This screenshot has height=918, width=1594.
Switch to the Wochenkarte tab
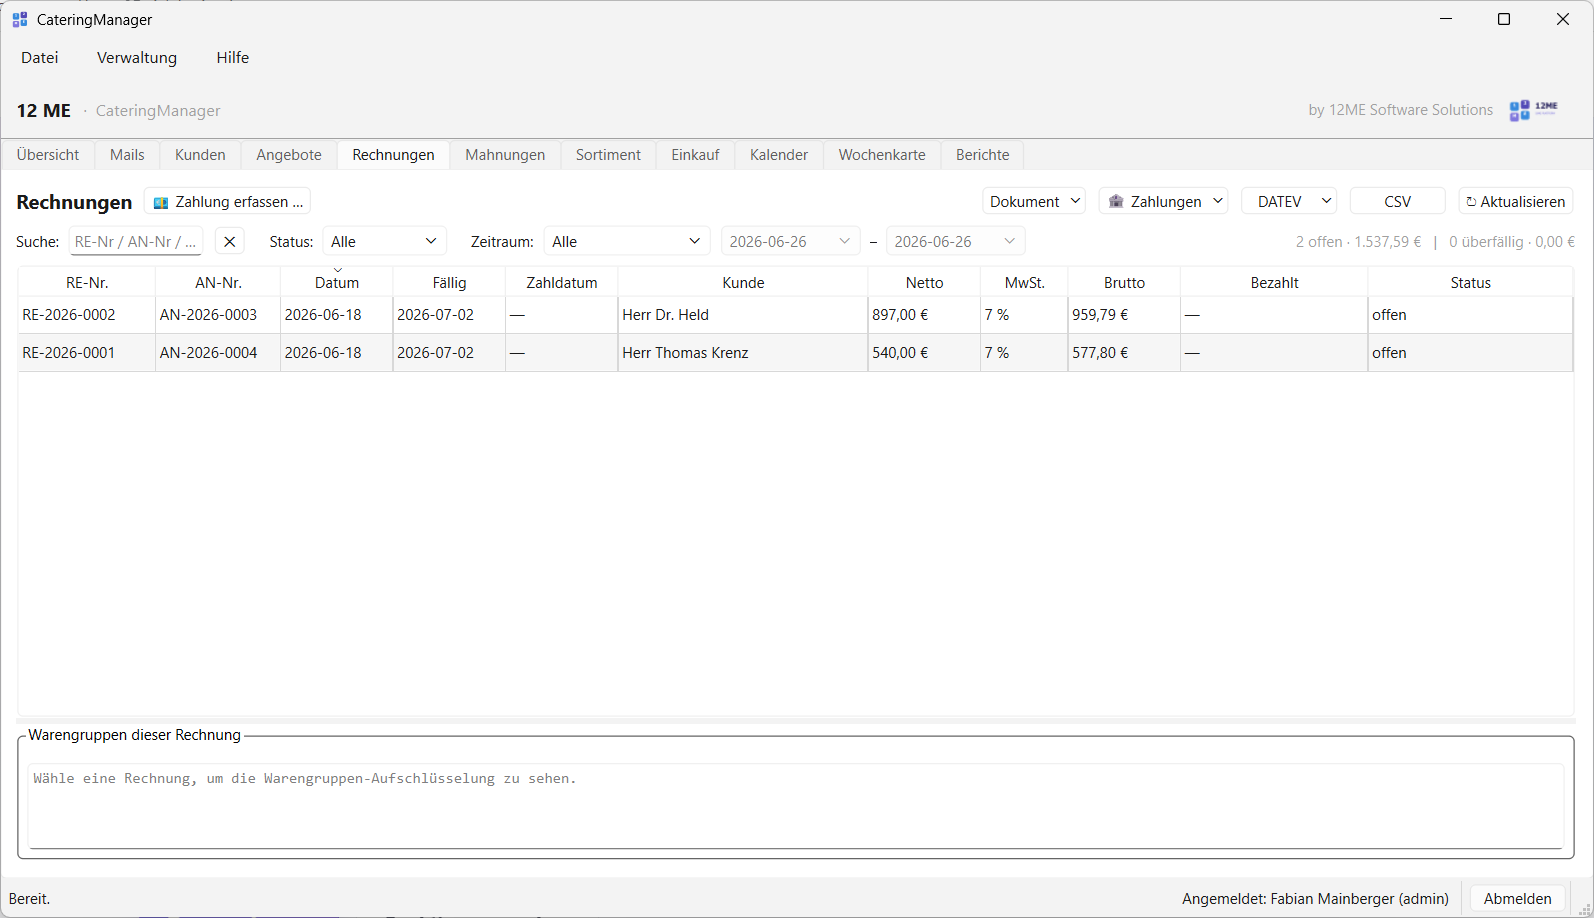[882, 155]
